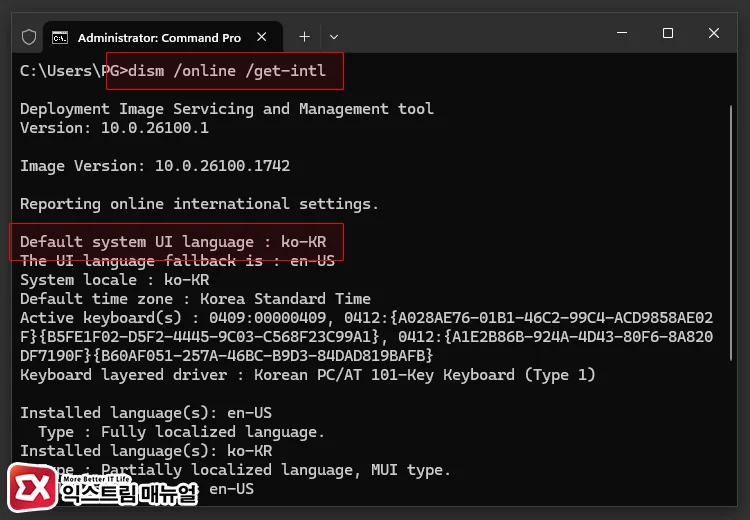Close the terminal window
The image size is (750, 520).
714,34
